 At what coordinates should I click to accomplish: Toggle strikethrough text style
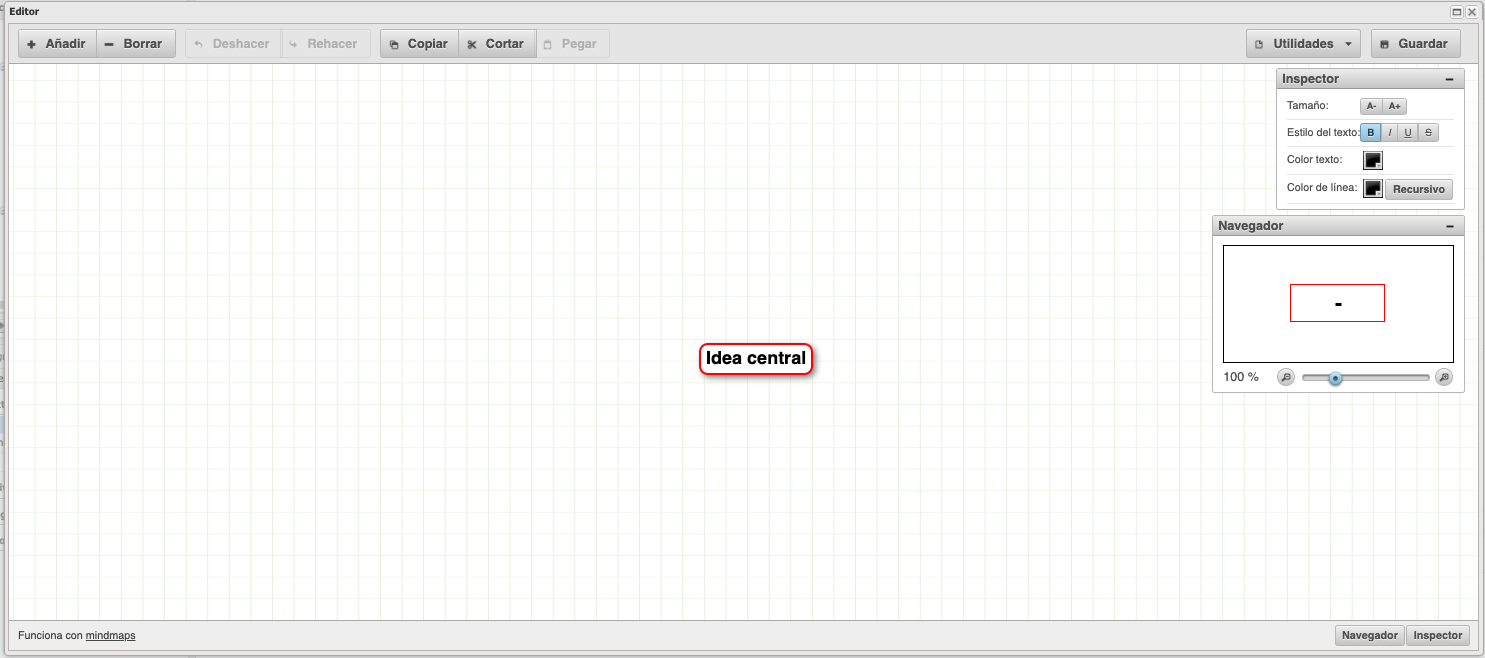click(x=1428, y=131)
